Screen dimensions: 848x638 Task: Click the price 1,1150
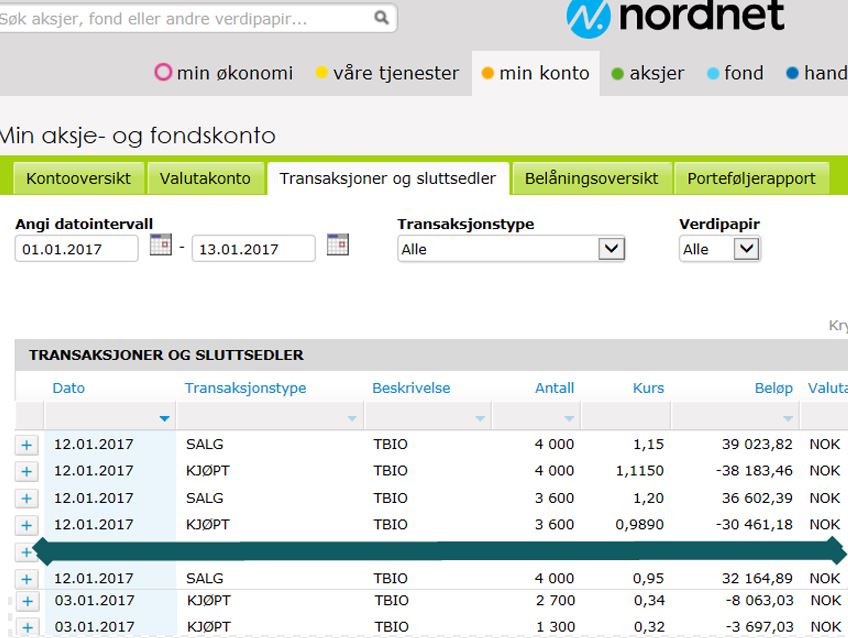point(640,471)
